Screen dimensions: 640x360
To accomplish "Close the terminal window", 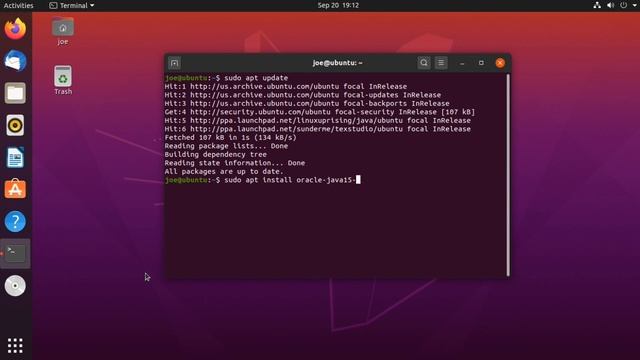I will click(x=500, y=63).
